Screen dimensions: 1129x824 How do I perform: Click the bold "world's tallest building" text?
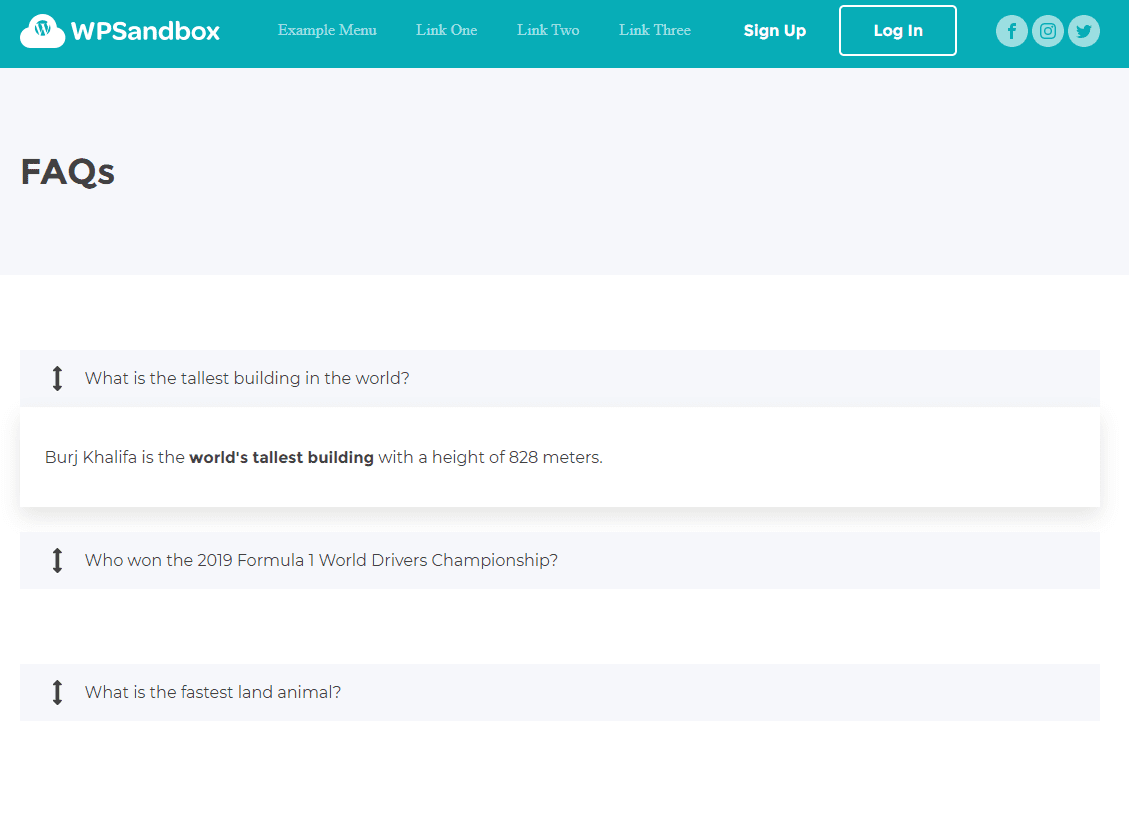point(282,457)
